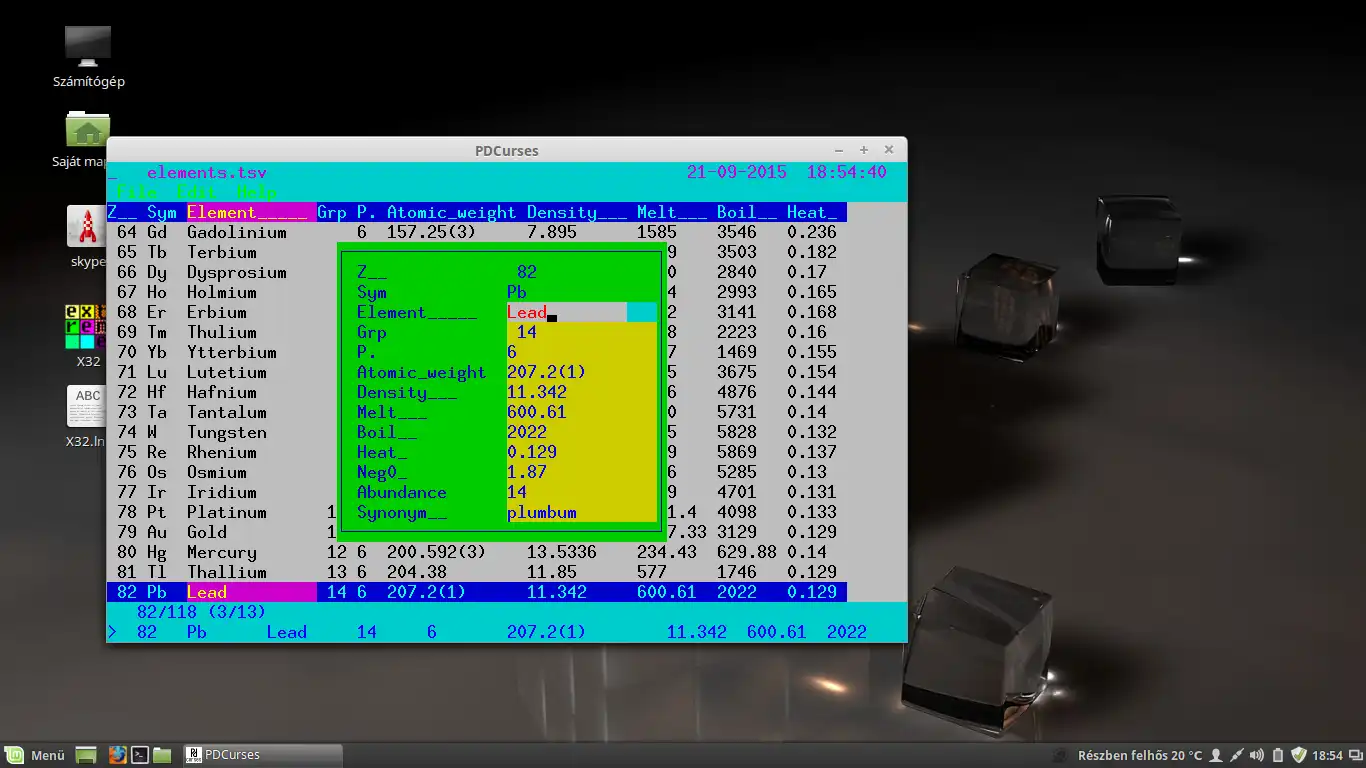
Task: Open the Help menu
Action: 257,192
